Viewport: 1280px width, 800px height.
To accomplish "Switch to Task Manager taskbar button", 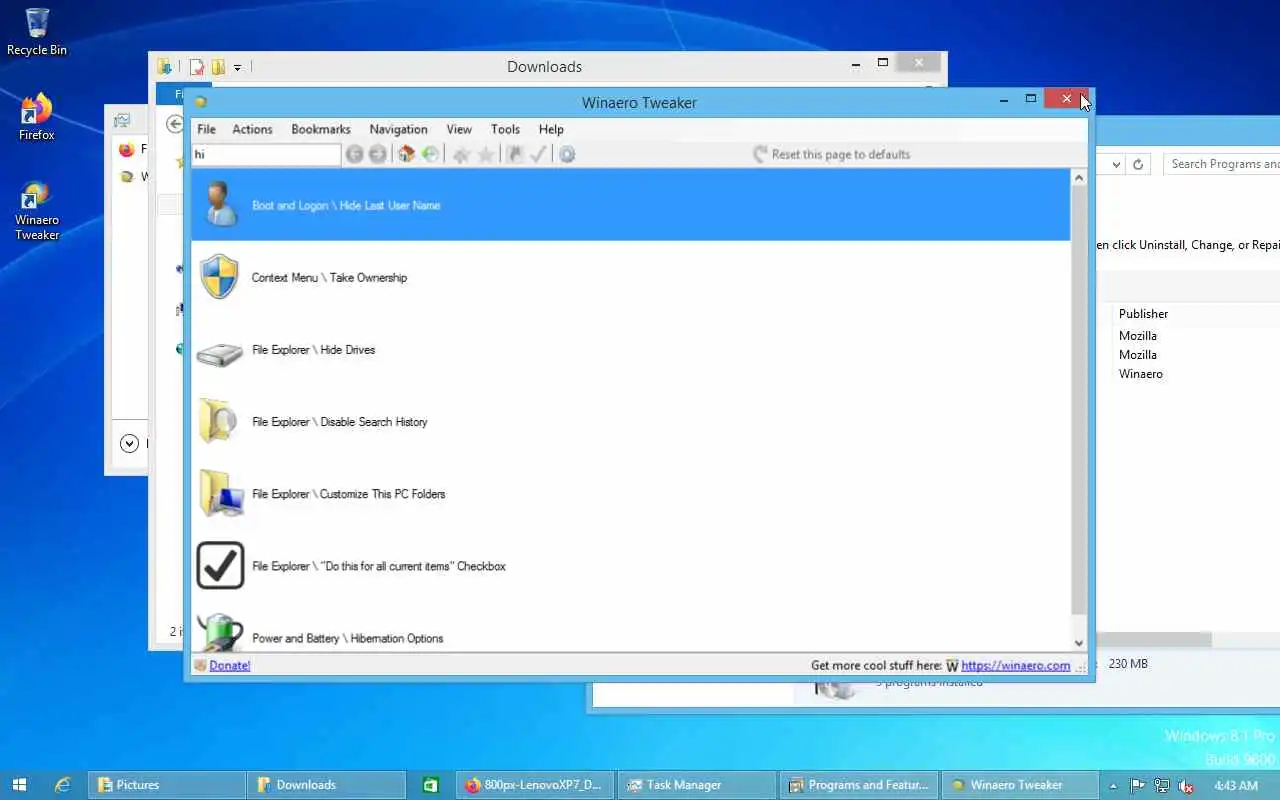I will [696, 785].
